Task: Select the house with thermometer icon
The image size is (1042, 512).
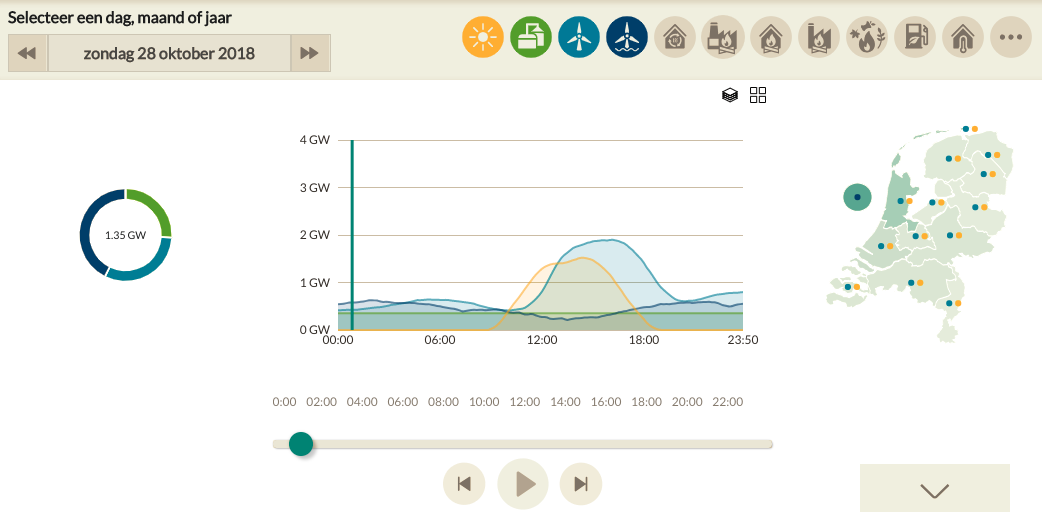Action: click(963, 38)
